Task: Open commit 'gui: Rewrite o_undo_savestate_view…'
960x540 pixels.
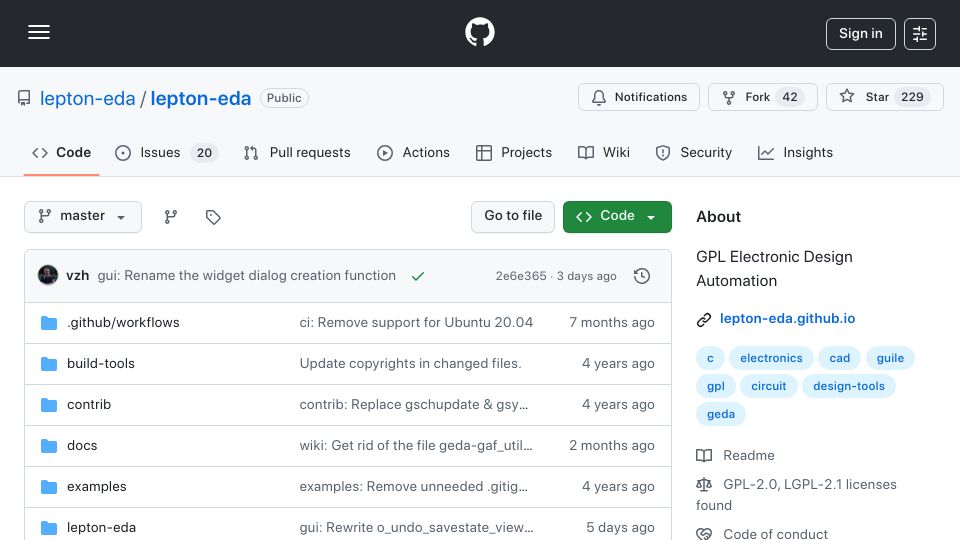Action: click(x=416, y=528)
